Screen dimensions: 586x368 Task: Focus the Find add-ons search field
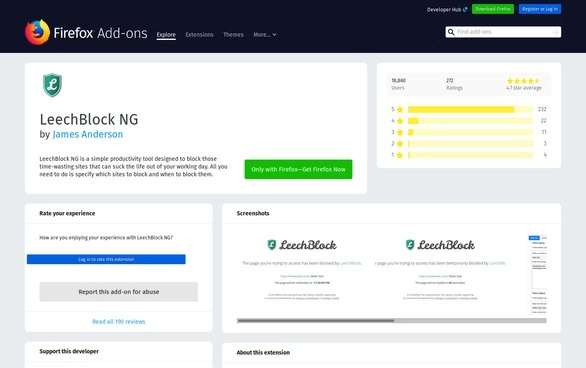503,32
